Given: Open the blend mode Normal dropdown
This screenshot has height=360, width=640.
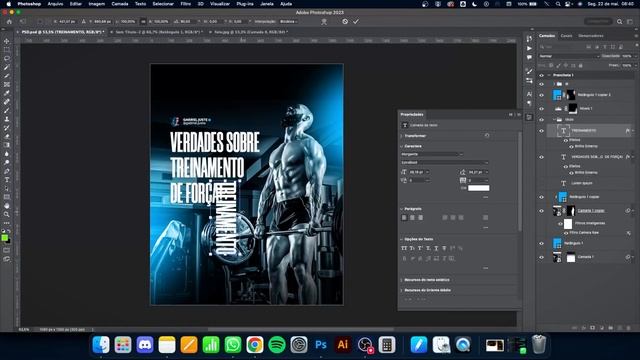Looking at the screenshot, I should point(569,56).
